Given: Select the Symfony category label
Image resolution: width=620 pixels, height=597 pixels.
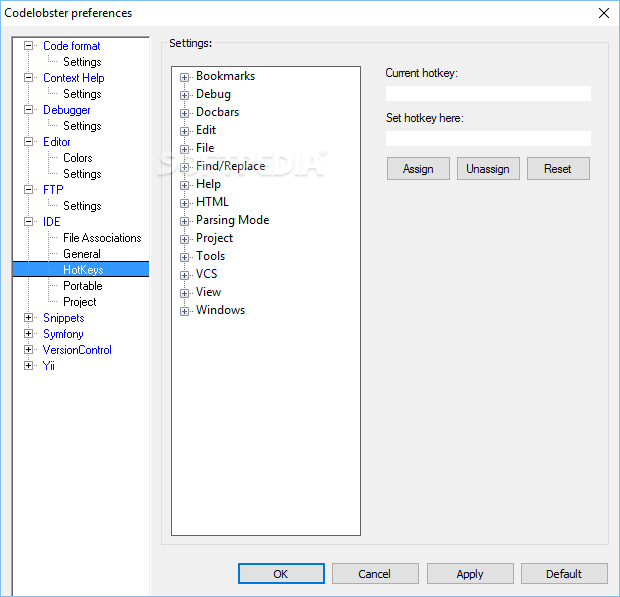Looking at the screenshot, I should pos(63,334).
